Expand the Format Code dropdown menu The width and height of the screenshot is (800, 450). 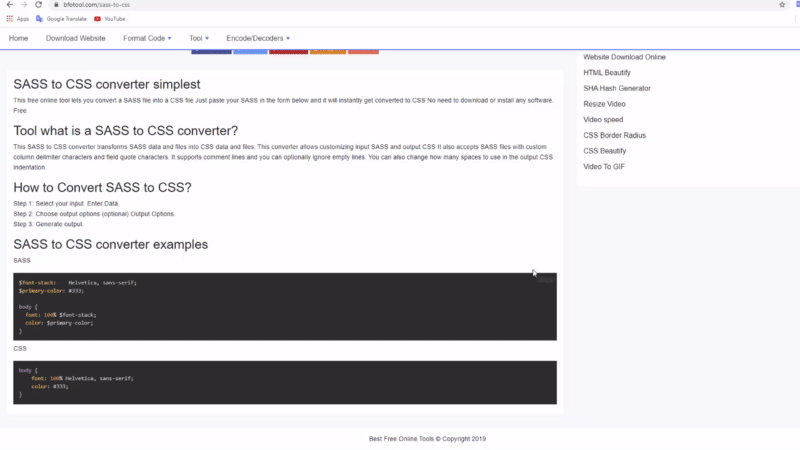coord(147,38)
